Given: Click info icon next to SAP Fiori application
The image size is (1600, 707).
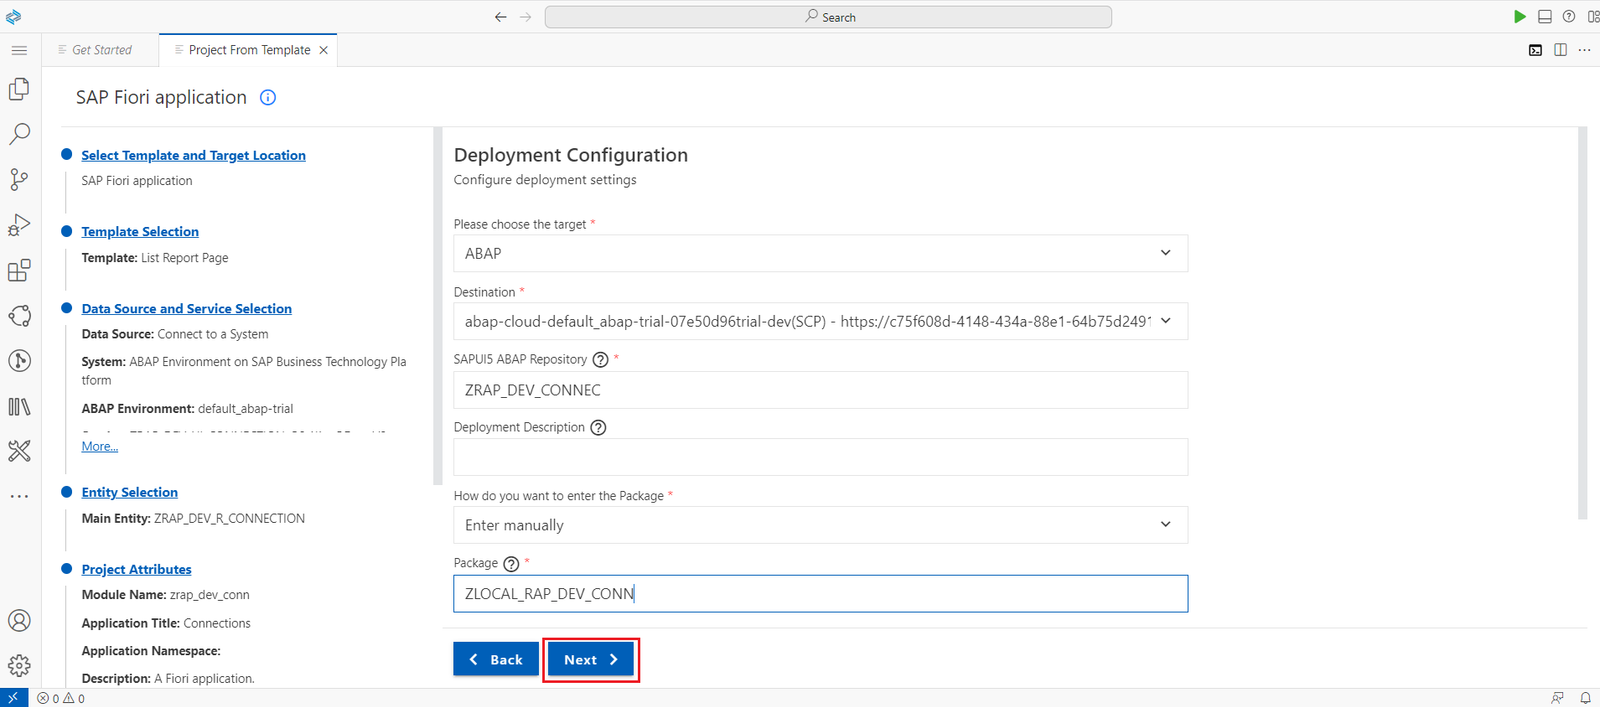Looking at the screenshot, I should (268, 97).
